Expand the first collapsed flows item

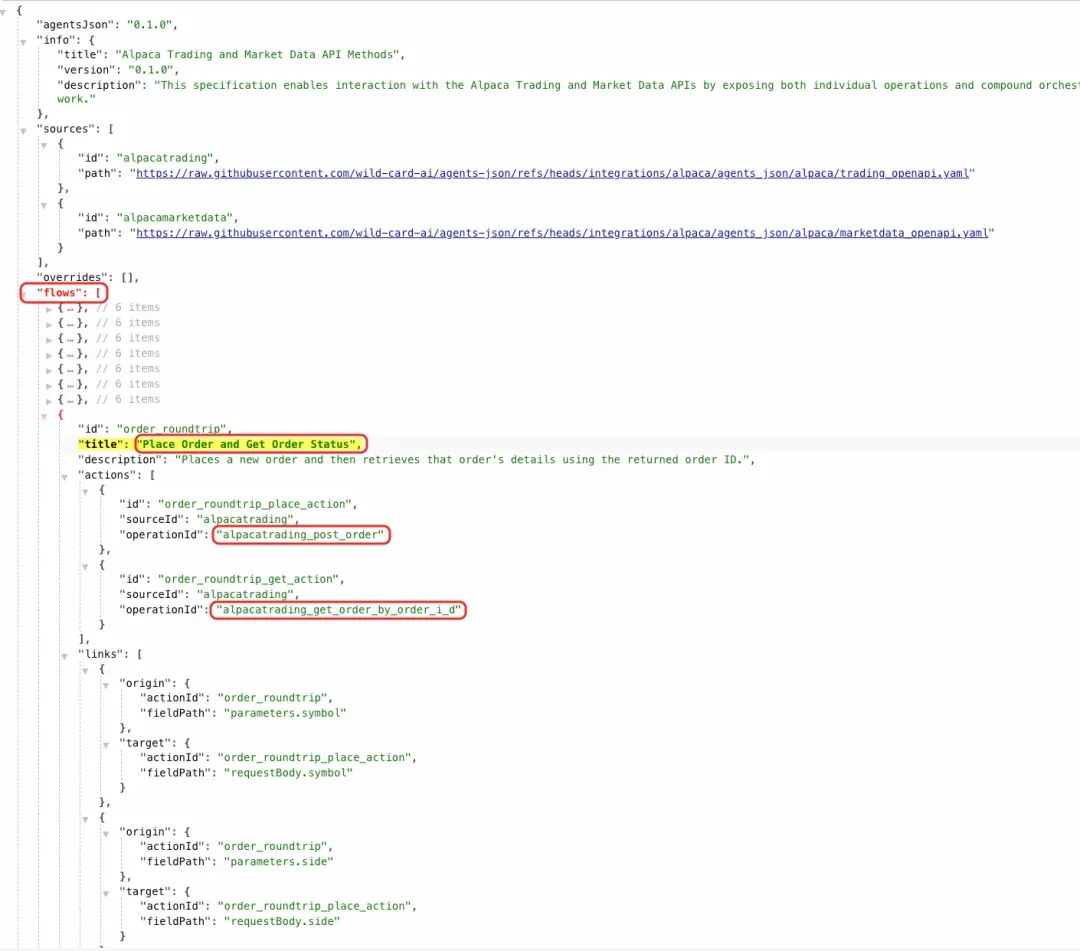click(x=49, y=309)
